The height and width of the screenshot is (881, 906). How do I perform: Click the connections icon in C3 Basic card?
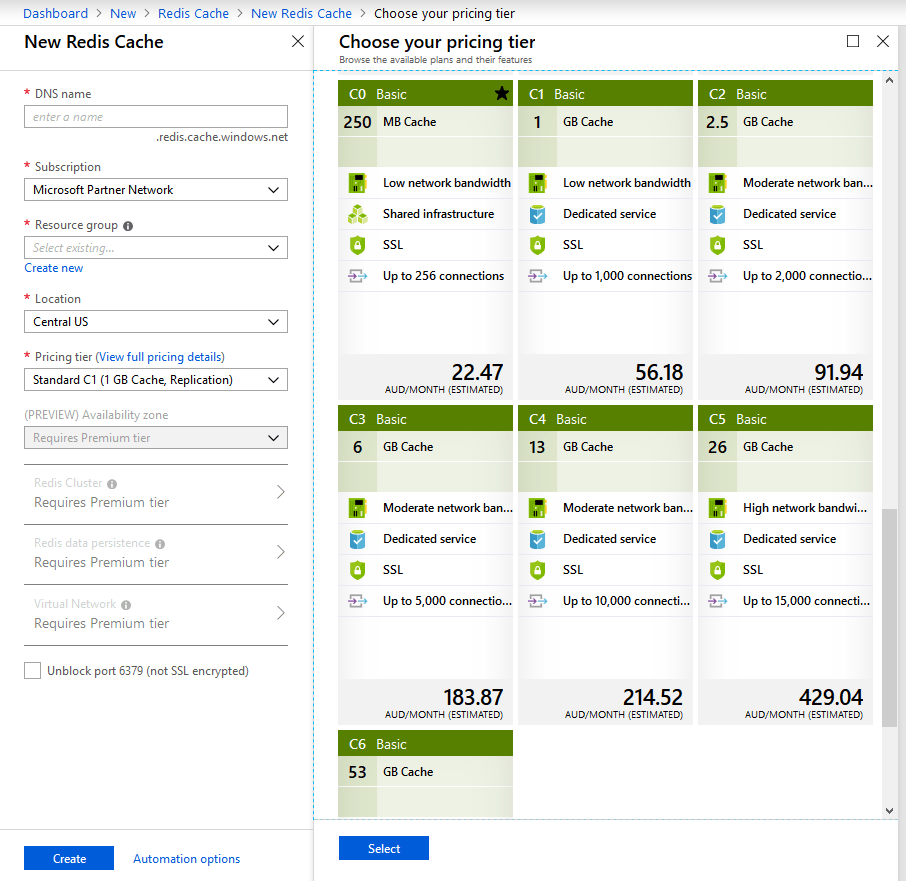358,601
